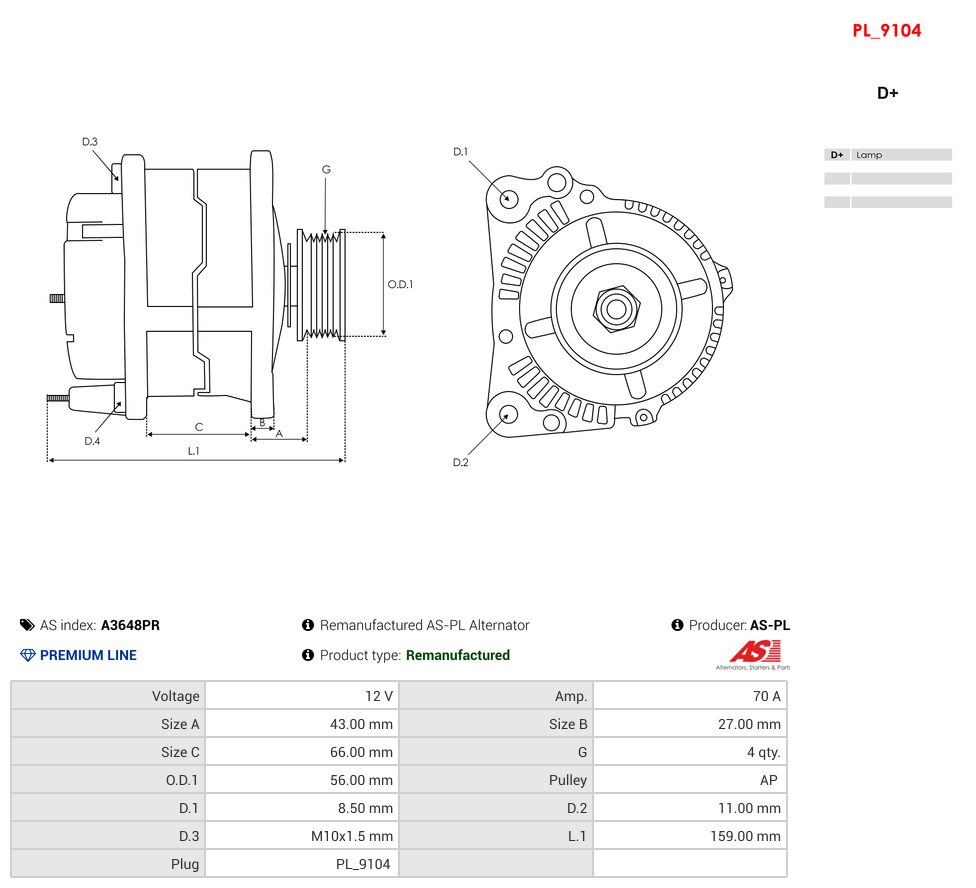
Task: Select the D.3 value M10x1.5 mm
Action: click(352, 836)
